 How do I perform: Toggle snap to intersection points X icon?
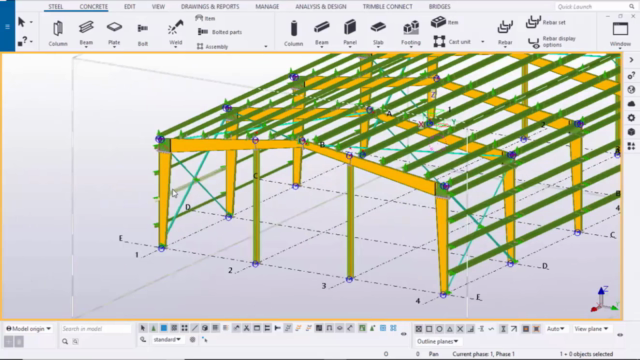460,329
